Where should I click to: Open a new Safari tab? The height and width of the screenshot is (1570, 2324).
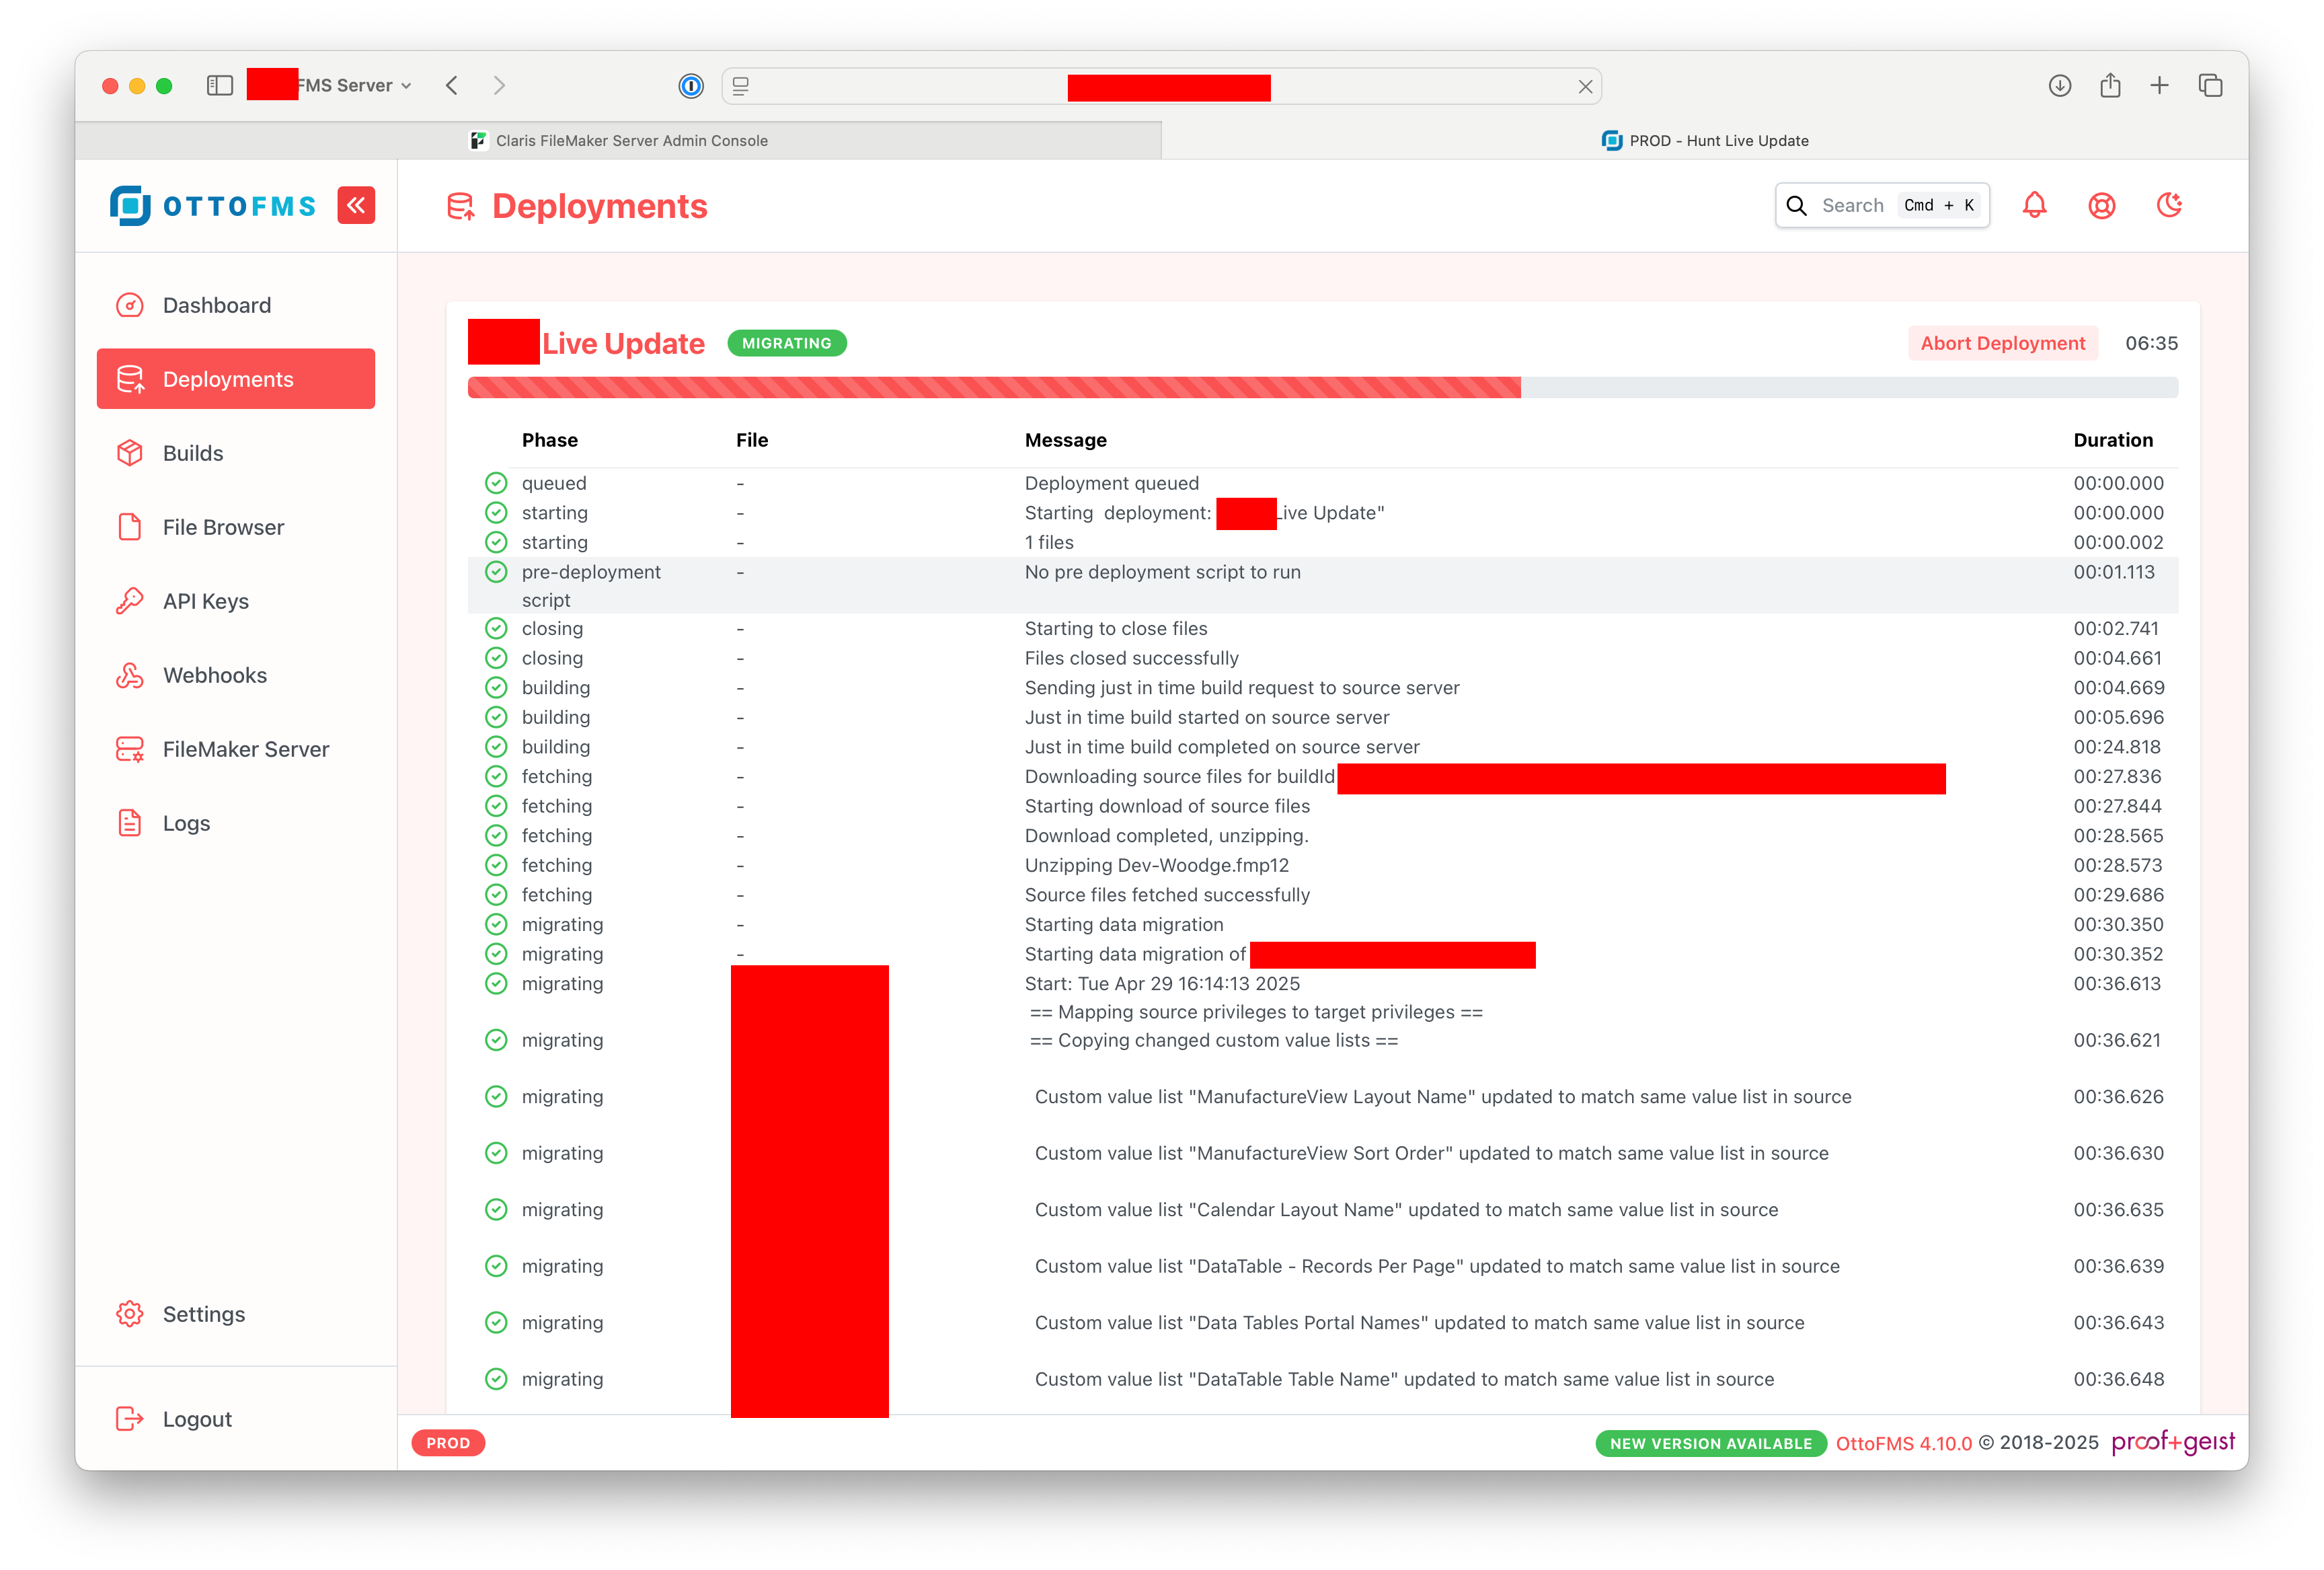click(2159, 86)
